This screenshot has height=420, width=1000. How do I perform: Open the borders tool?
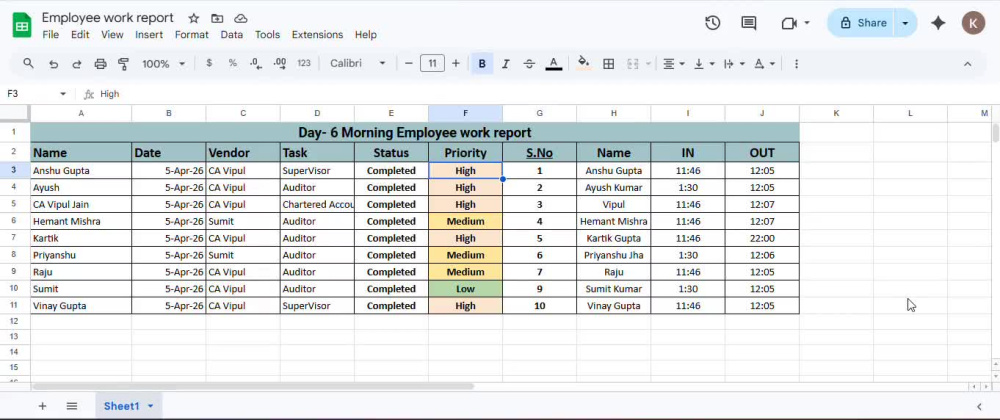click(608, 64)
